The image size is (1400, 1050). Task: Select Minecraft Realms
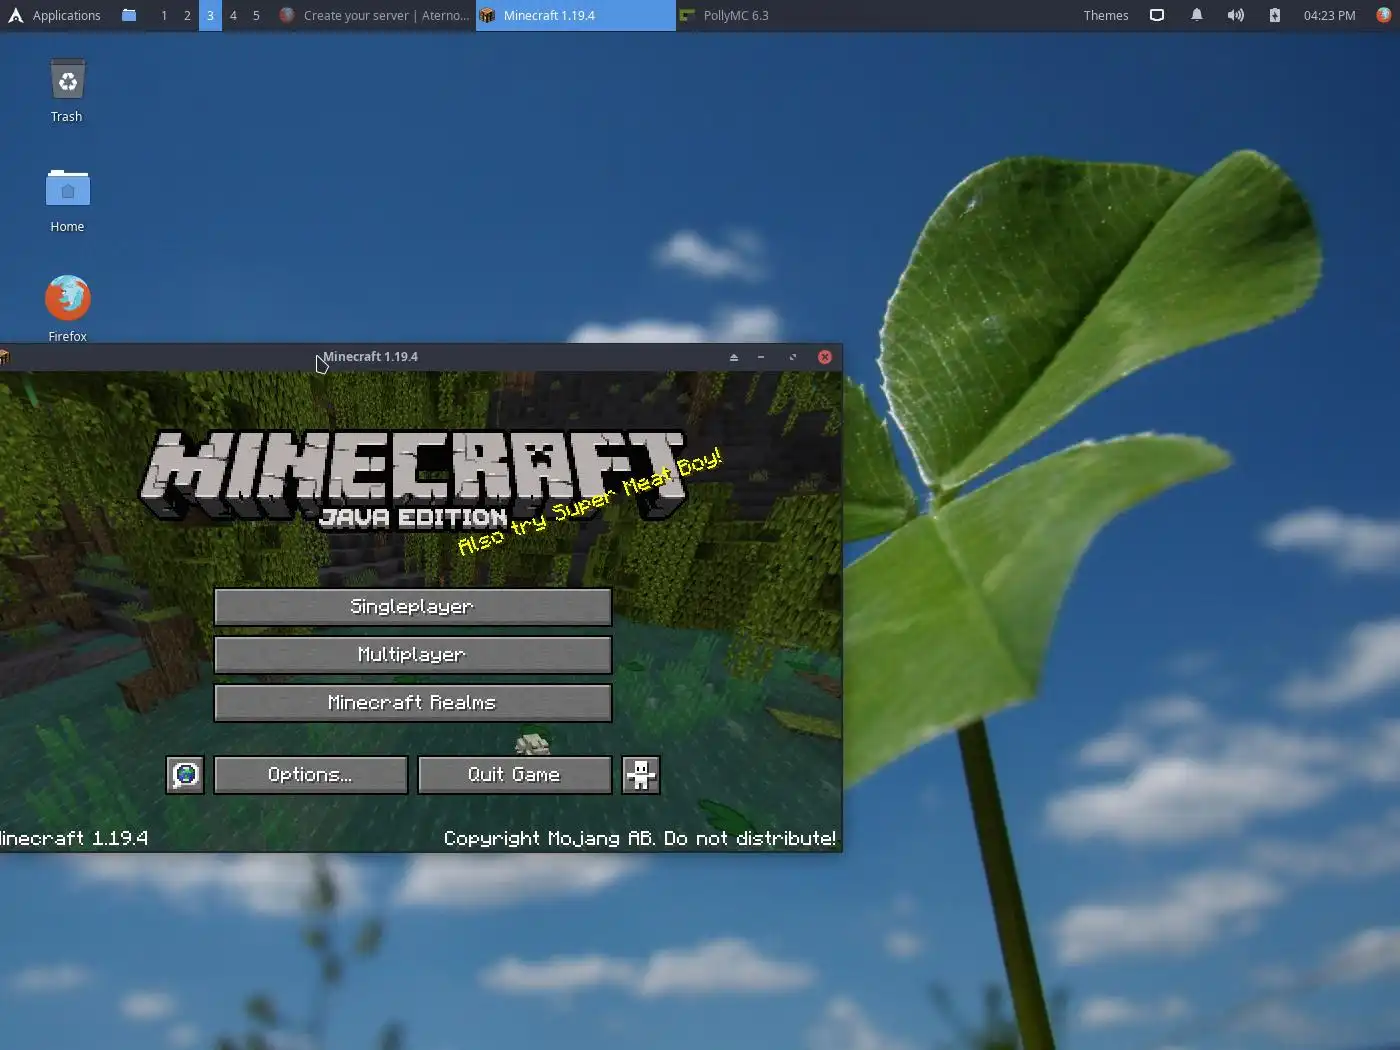coord(412,703)
